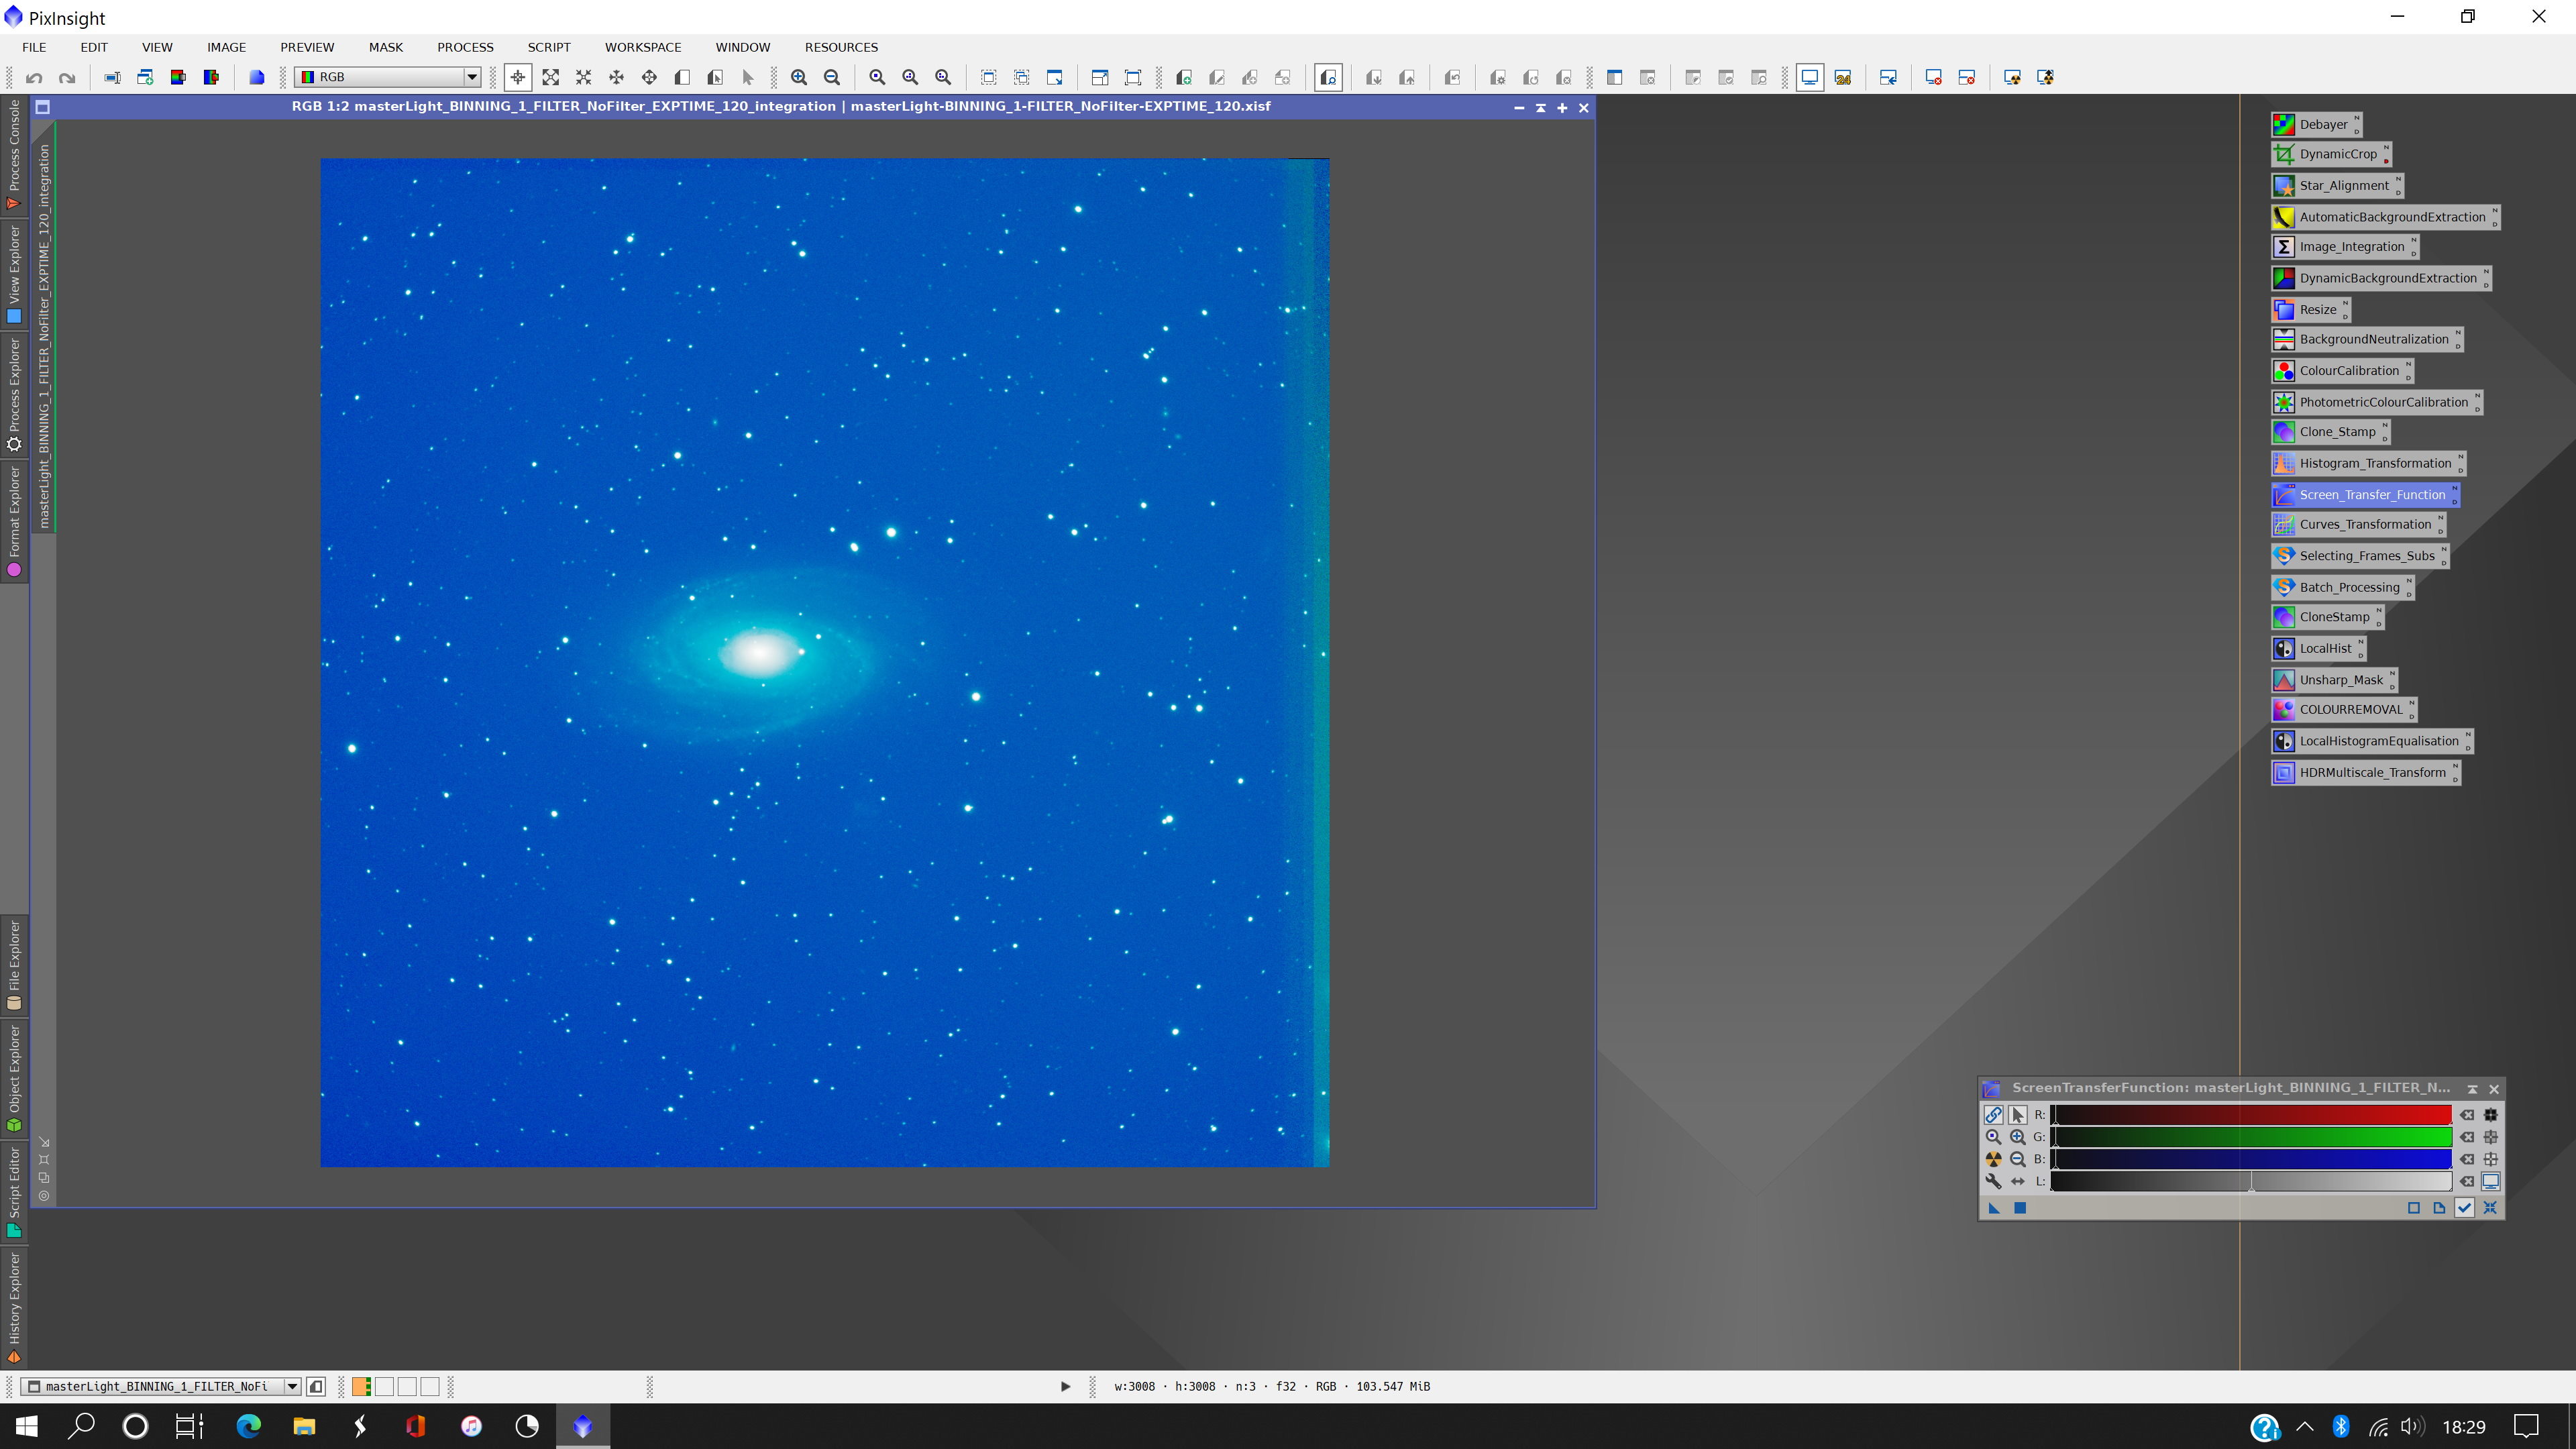Expand the File Explorer side panel

tap(14, 965)
